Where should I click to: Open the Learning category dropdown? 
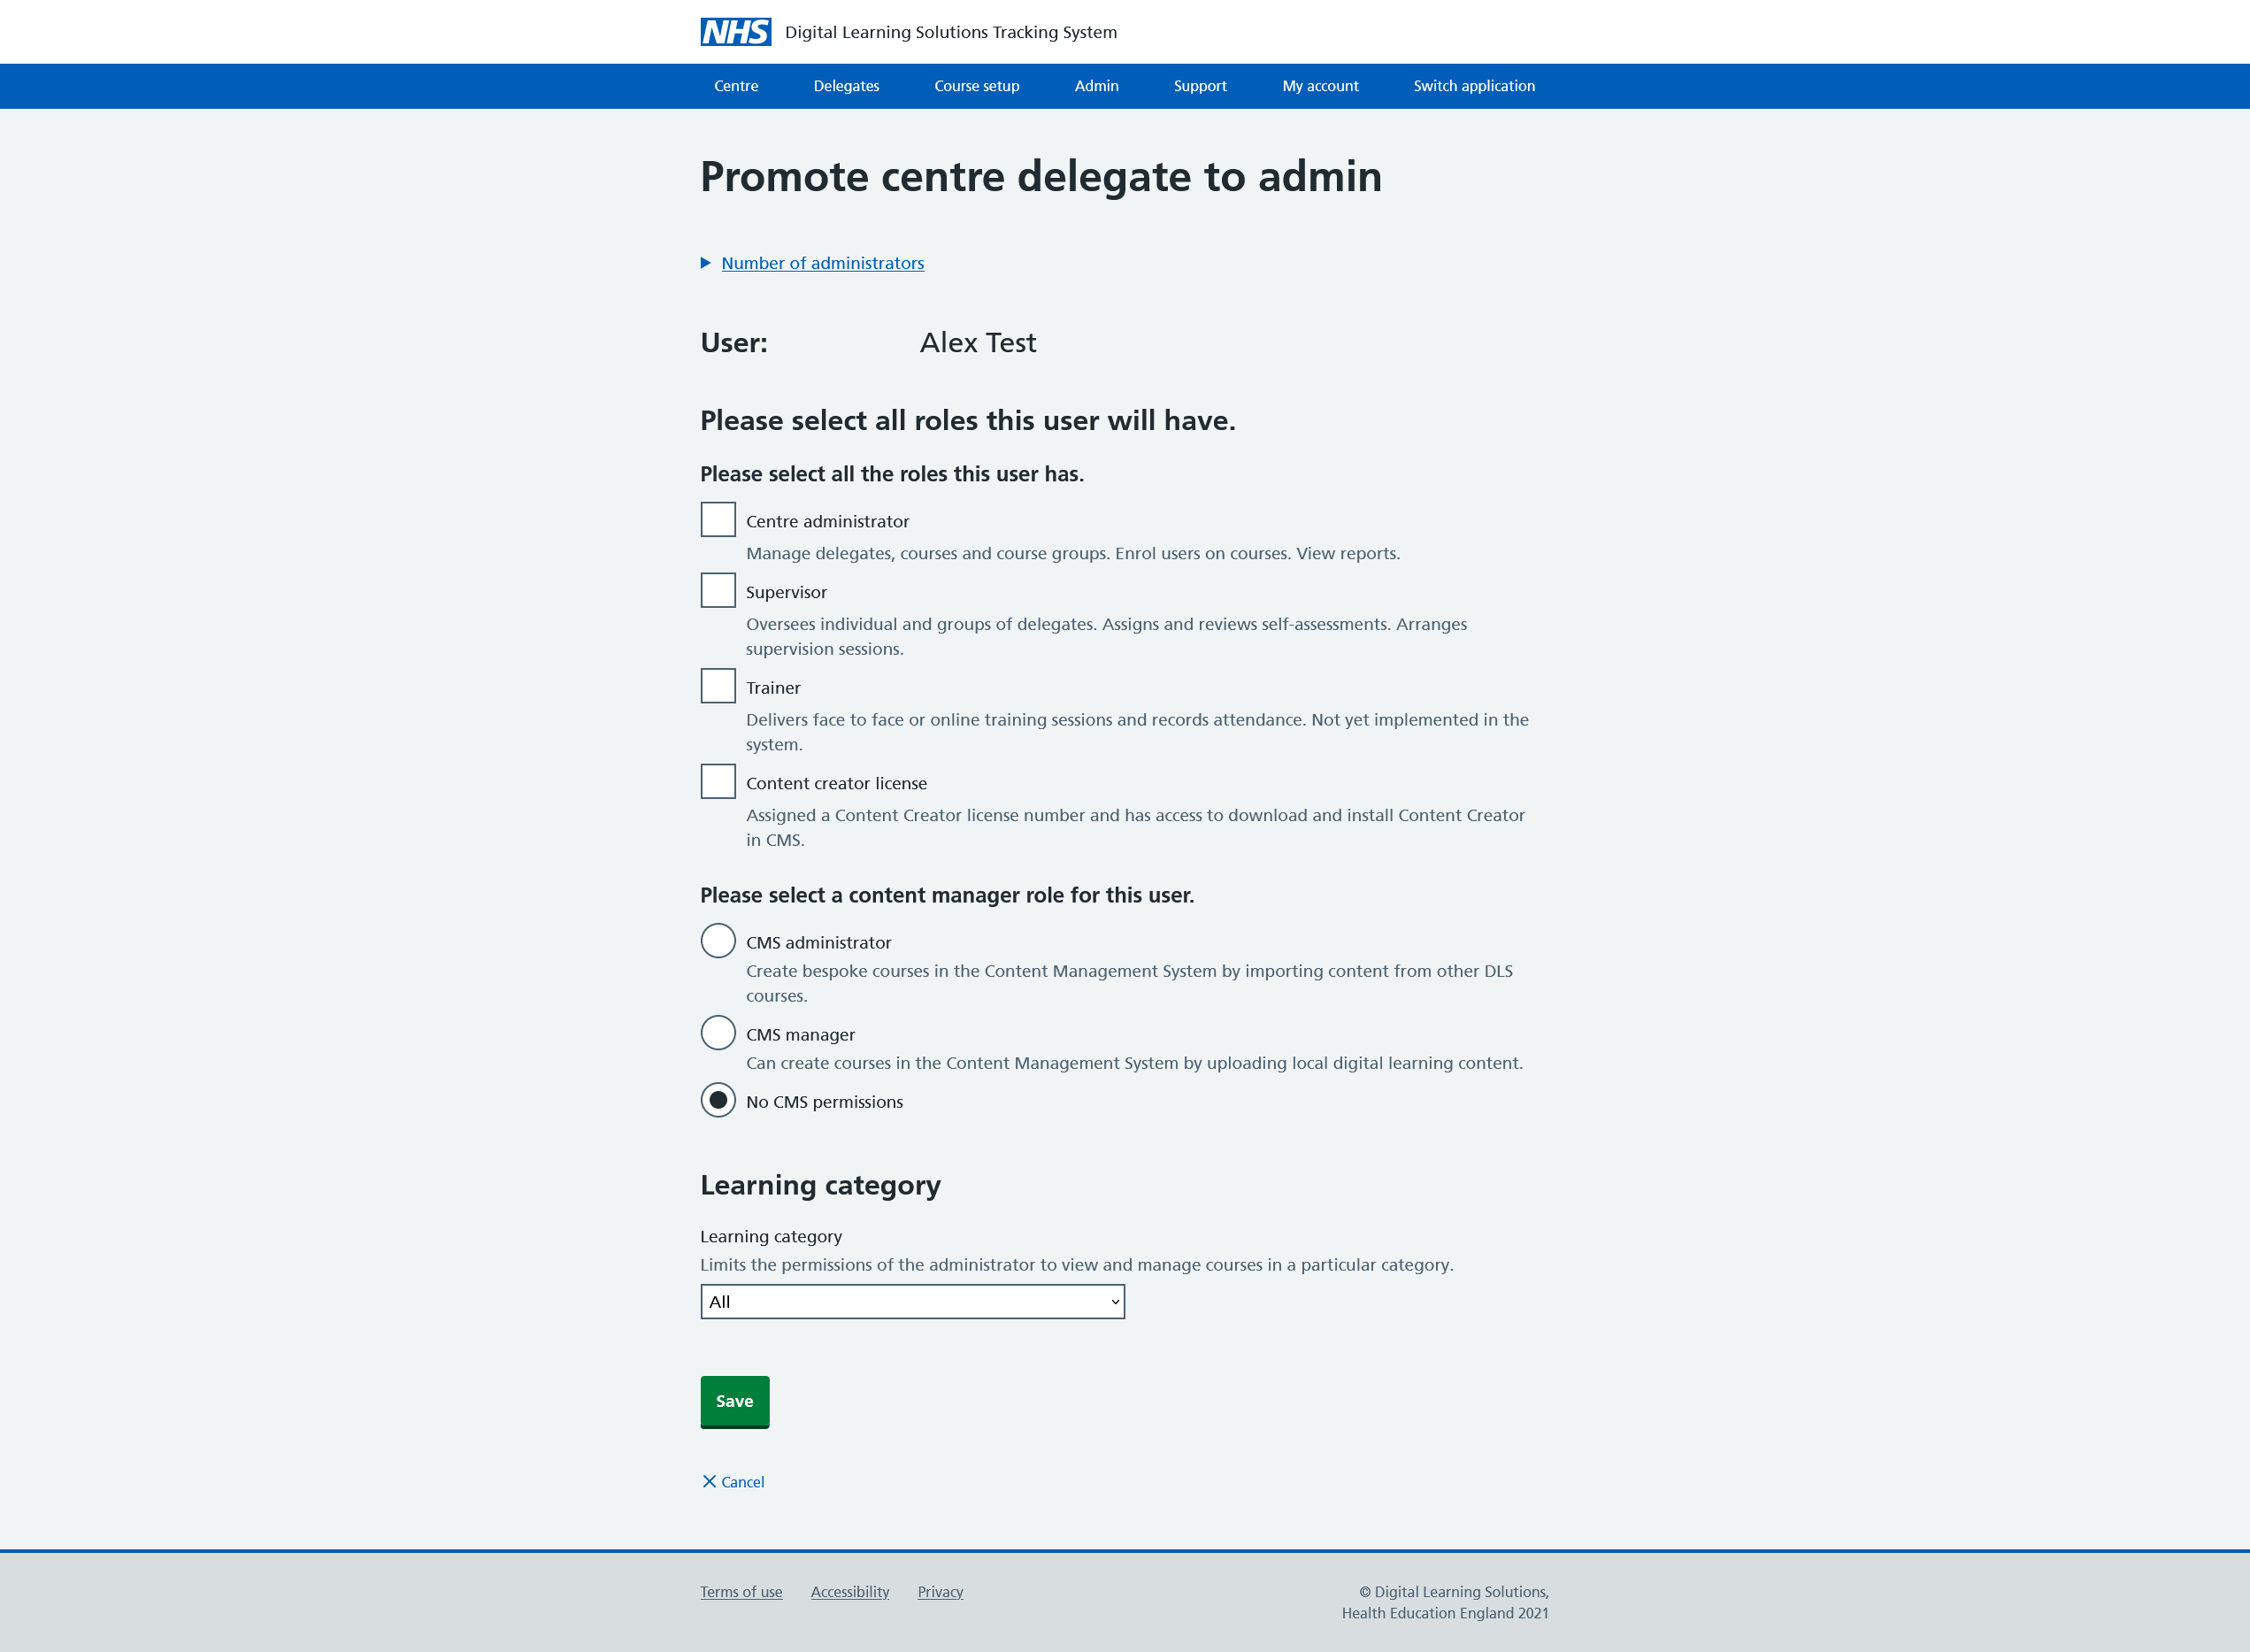(912, 1302)
